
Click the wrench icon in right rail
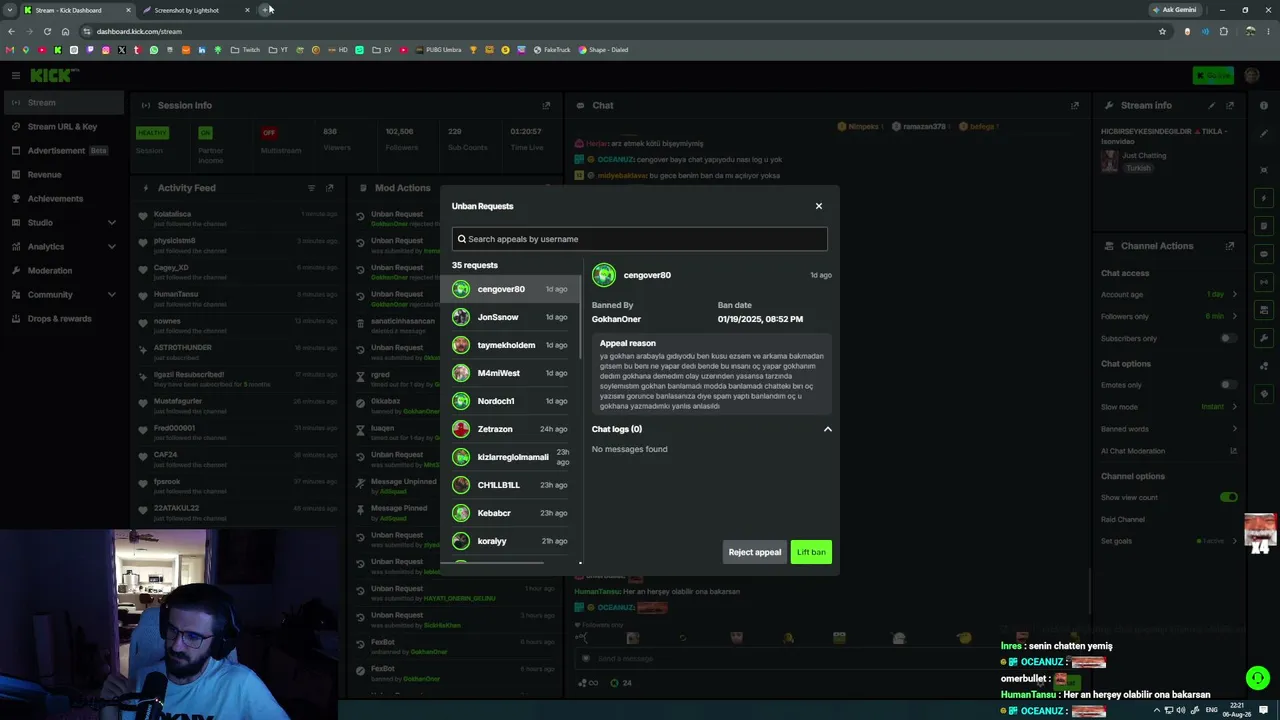click(x=1265, y=338)
